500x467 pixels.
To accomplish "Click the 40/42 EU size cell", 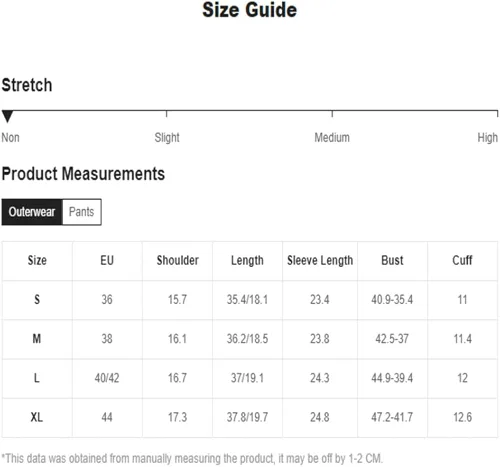I will tap(107, 378).
